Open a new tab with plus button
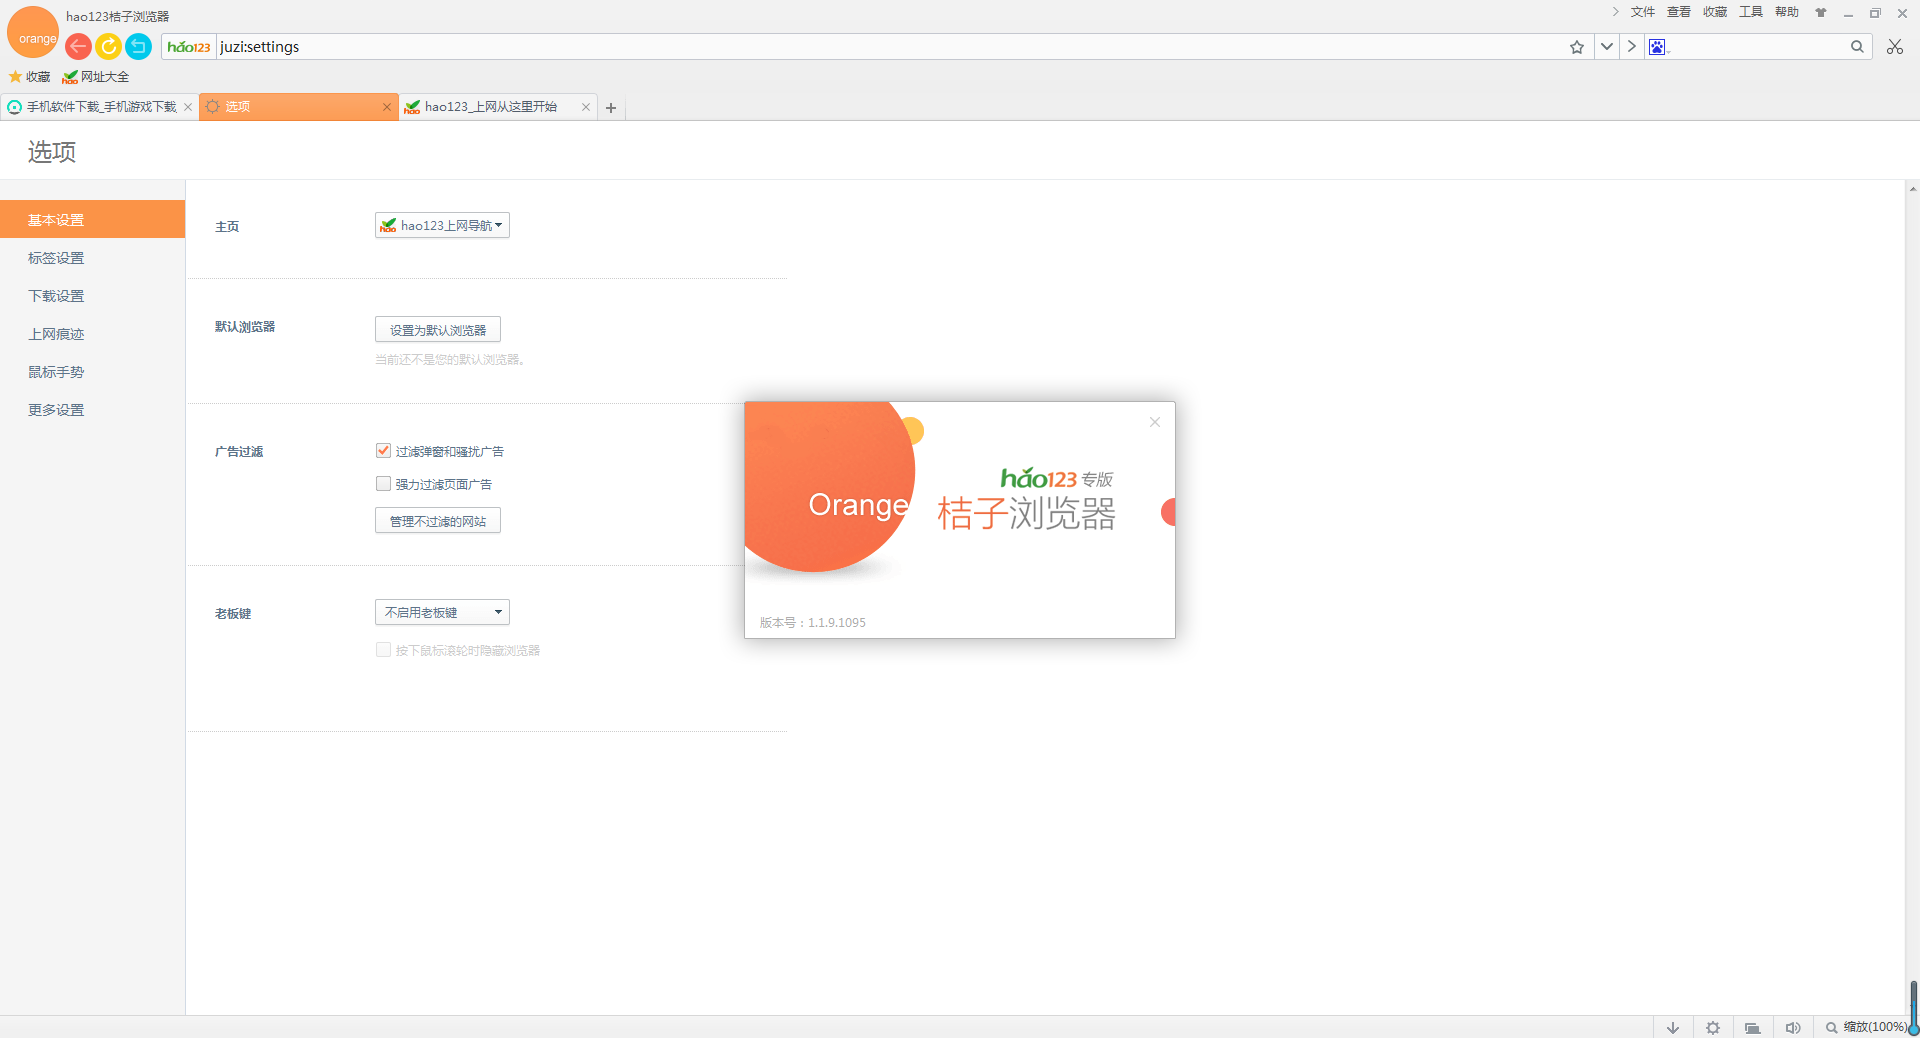Viewport: 1920px width, 1038px height. point(611,108)
